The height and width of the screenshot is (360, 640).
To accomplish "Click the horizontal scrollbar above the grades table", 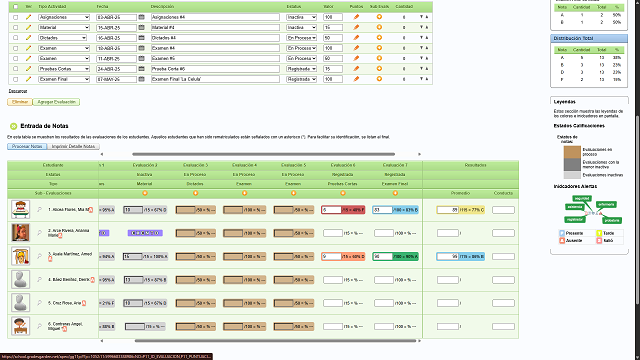I will point(263,154).
